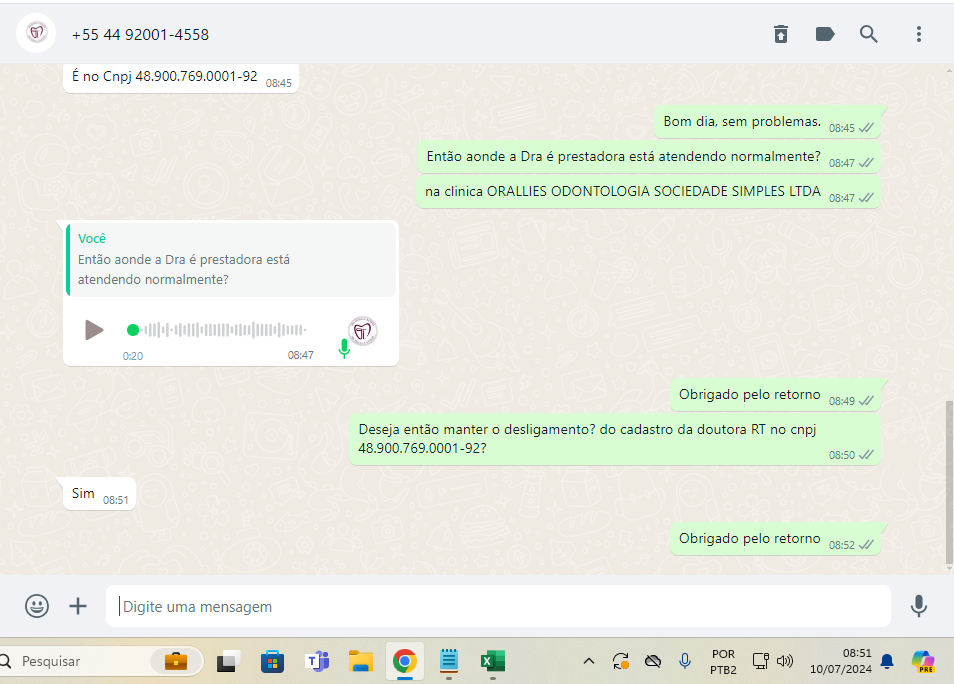Open the contact profile picture

click(x=36, y=33)
